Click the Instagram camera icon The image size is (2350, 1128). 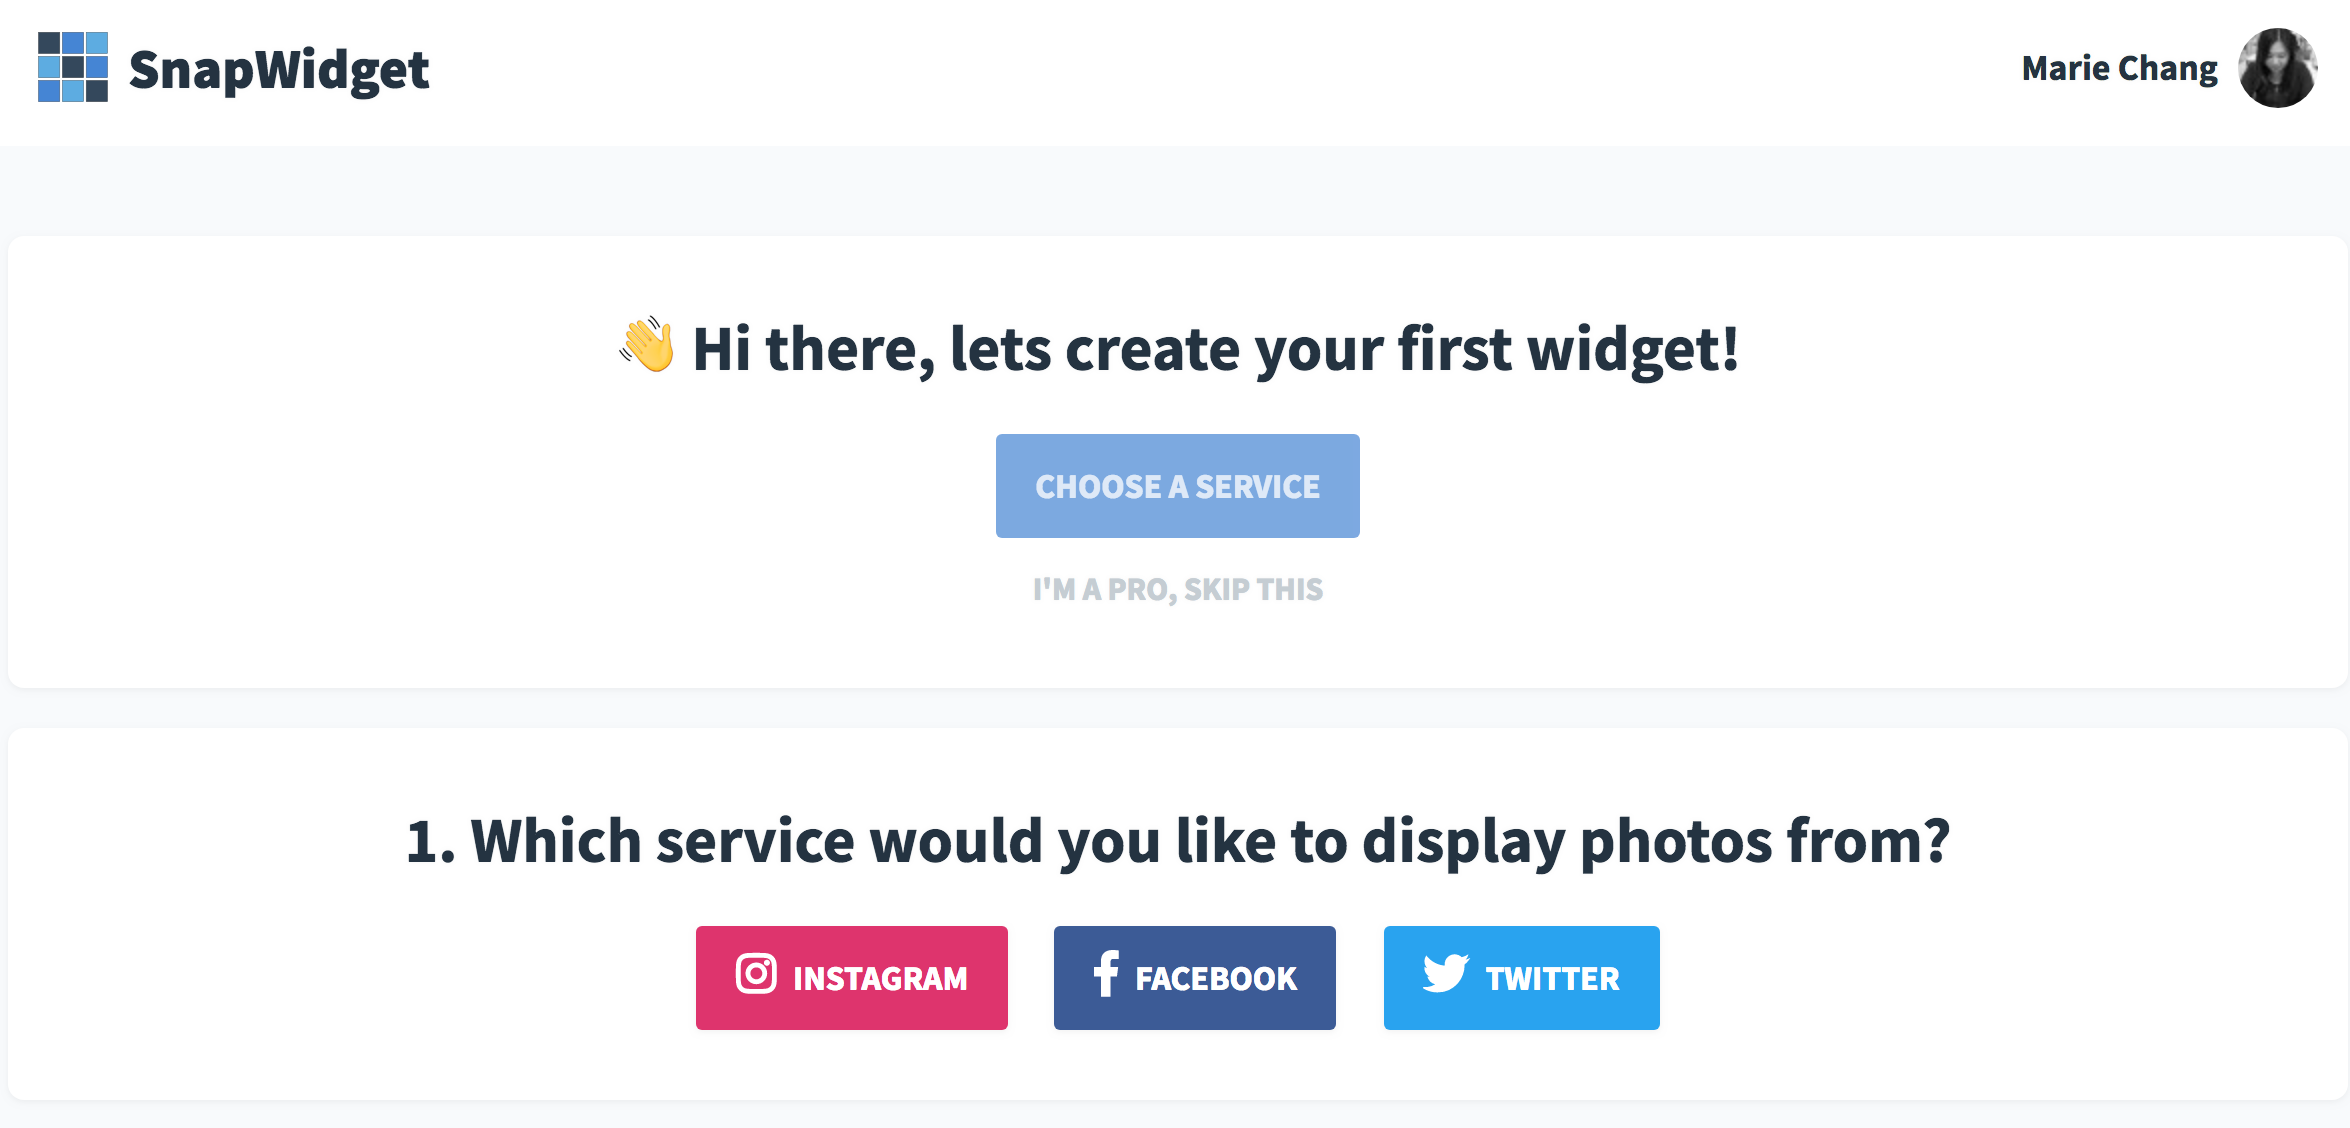coord(756,973)
